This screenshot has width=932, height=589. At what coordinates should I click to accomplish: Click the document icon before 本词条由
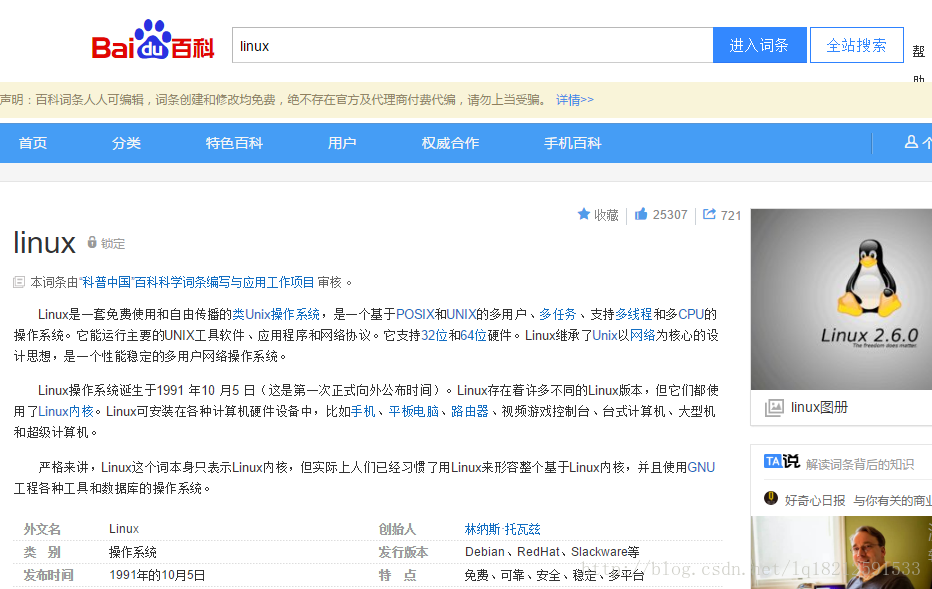[x=19, y=282]
